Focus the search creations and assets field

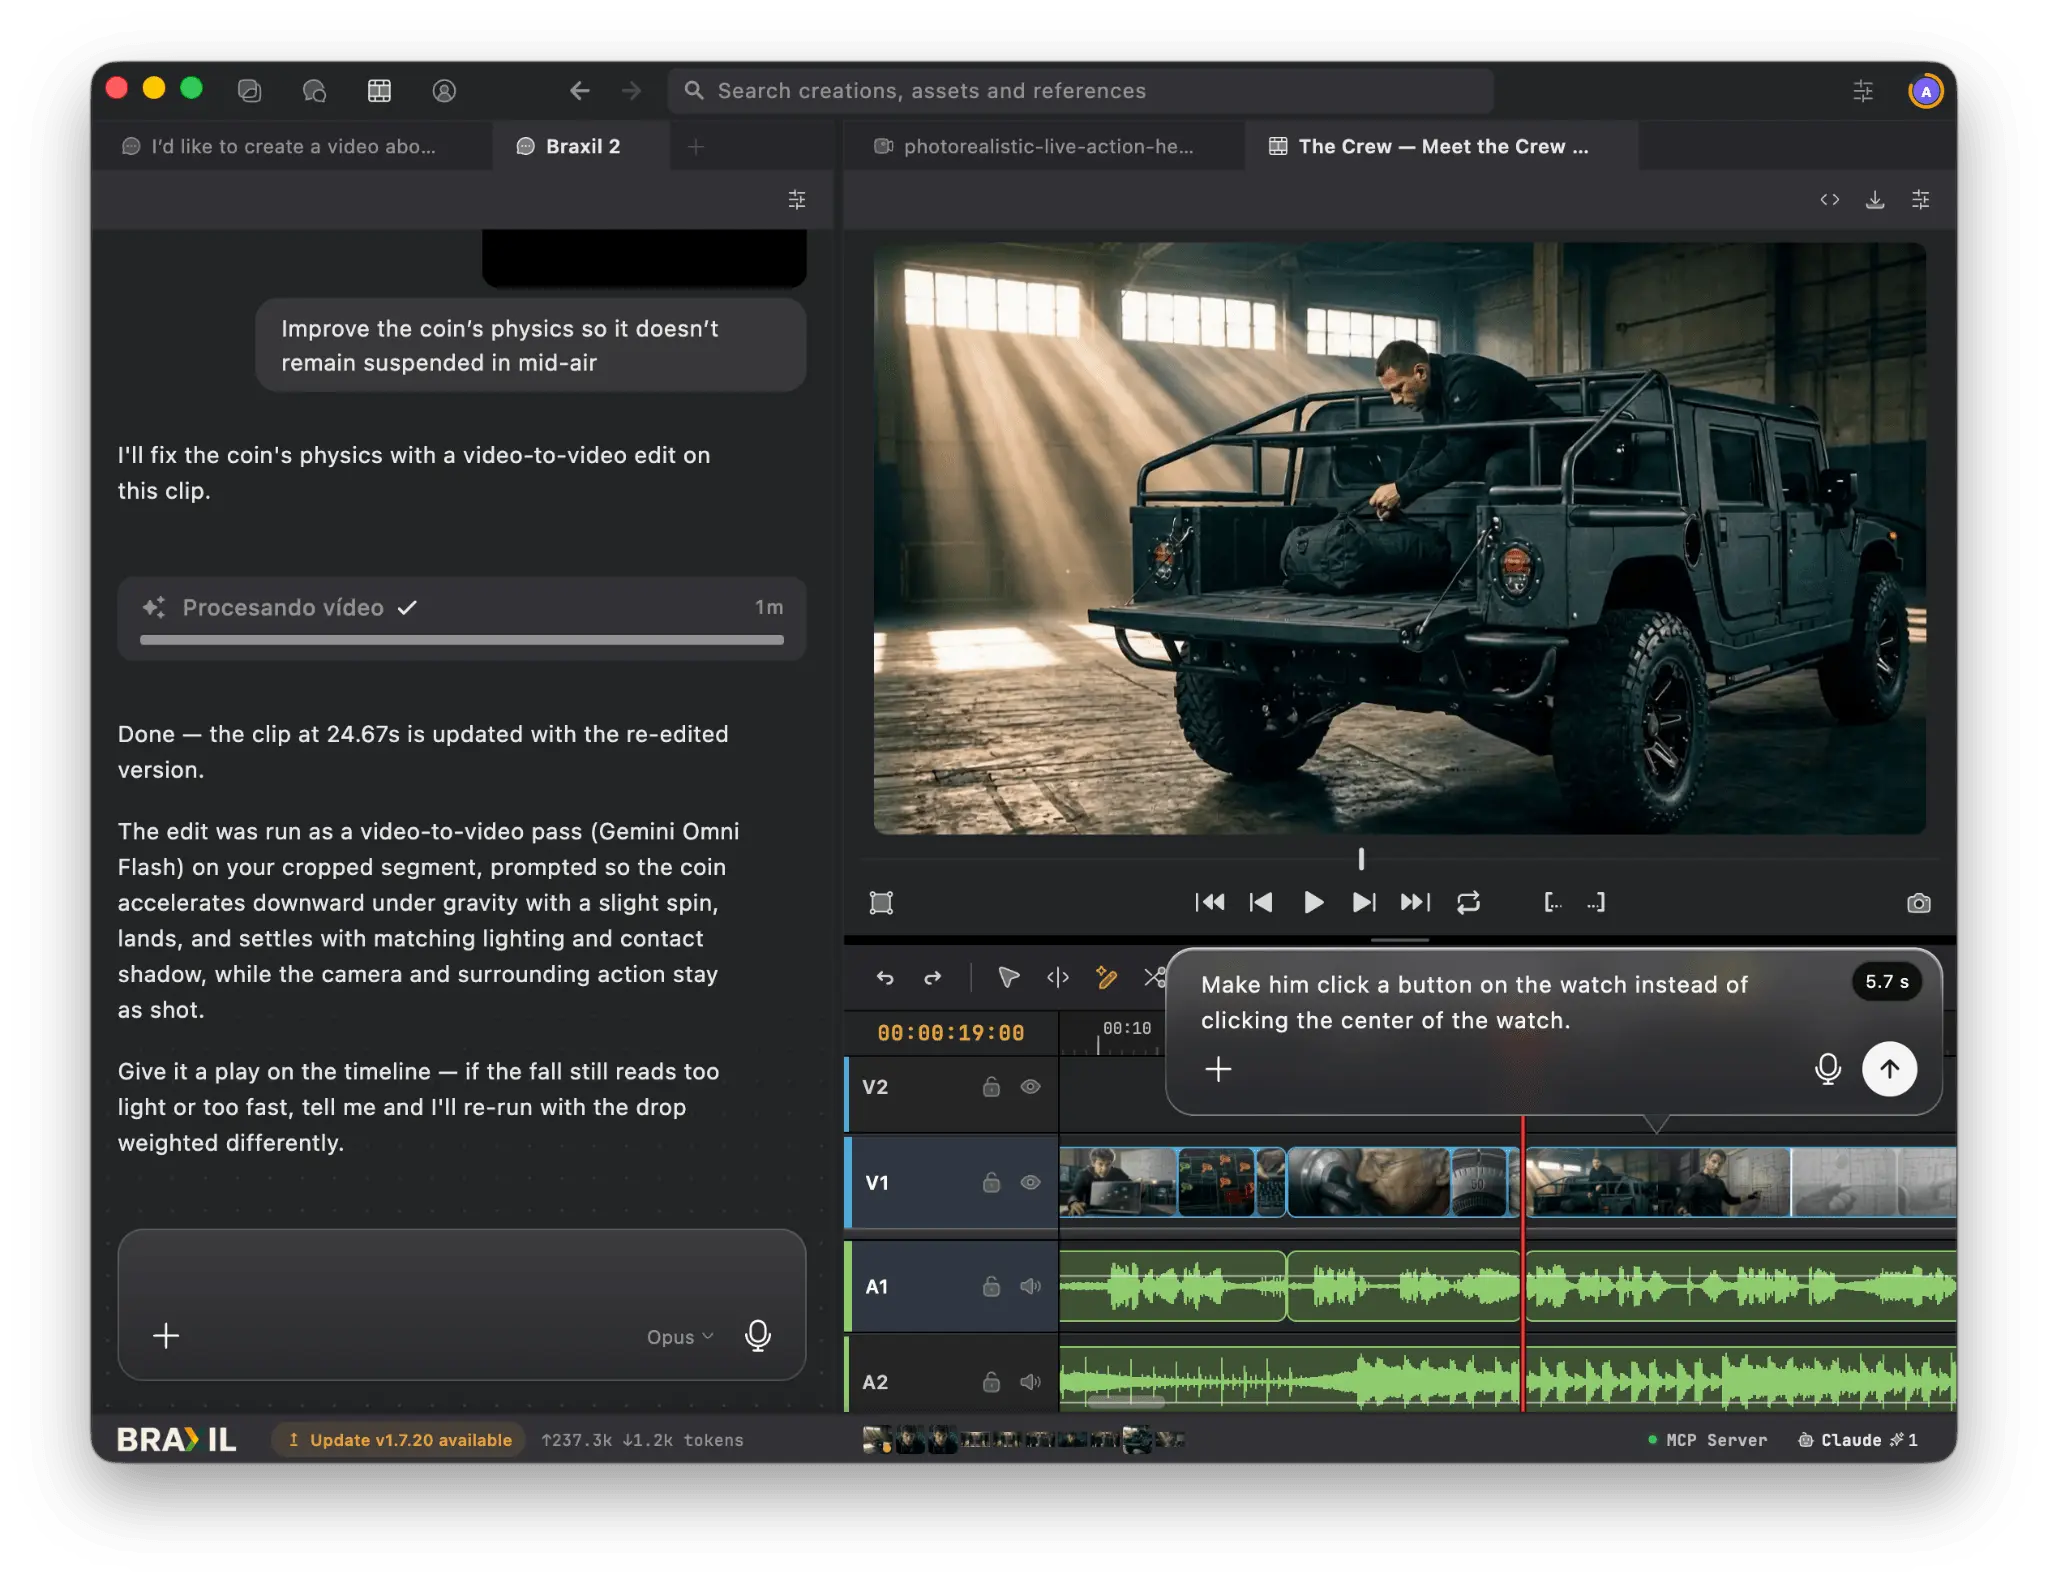pos(1081,91)
